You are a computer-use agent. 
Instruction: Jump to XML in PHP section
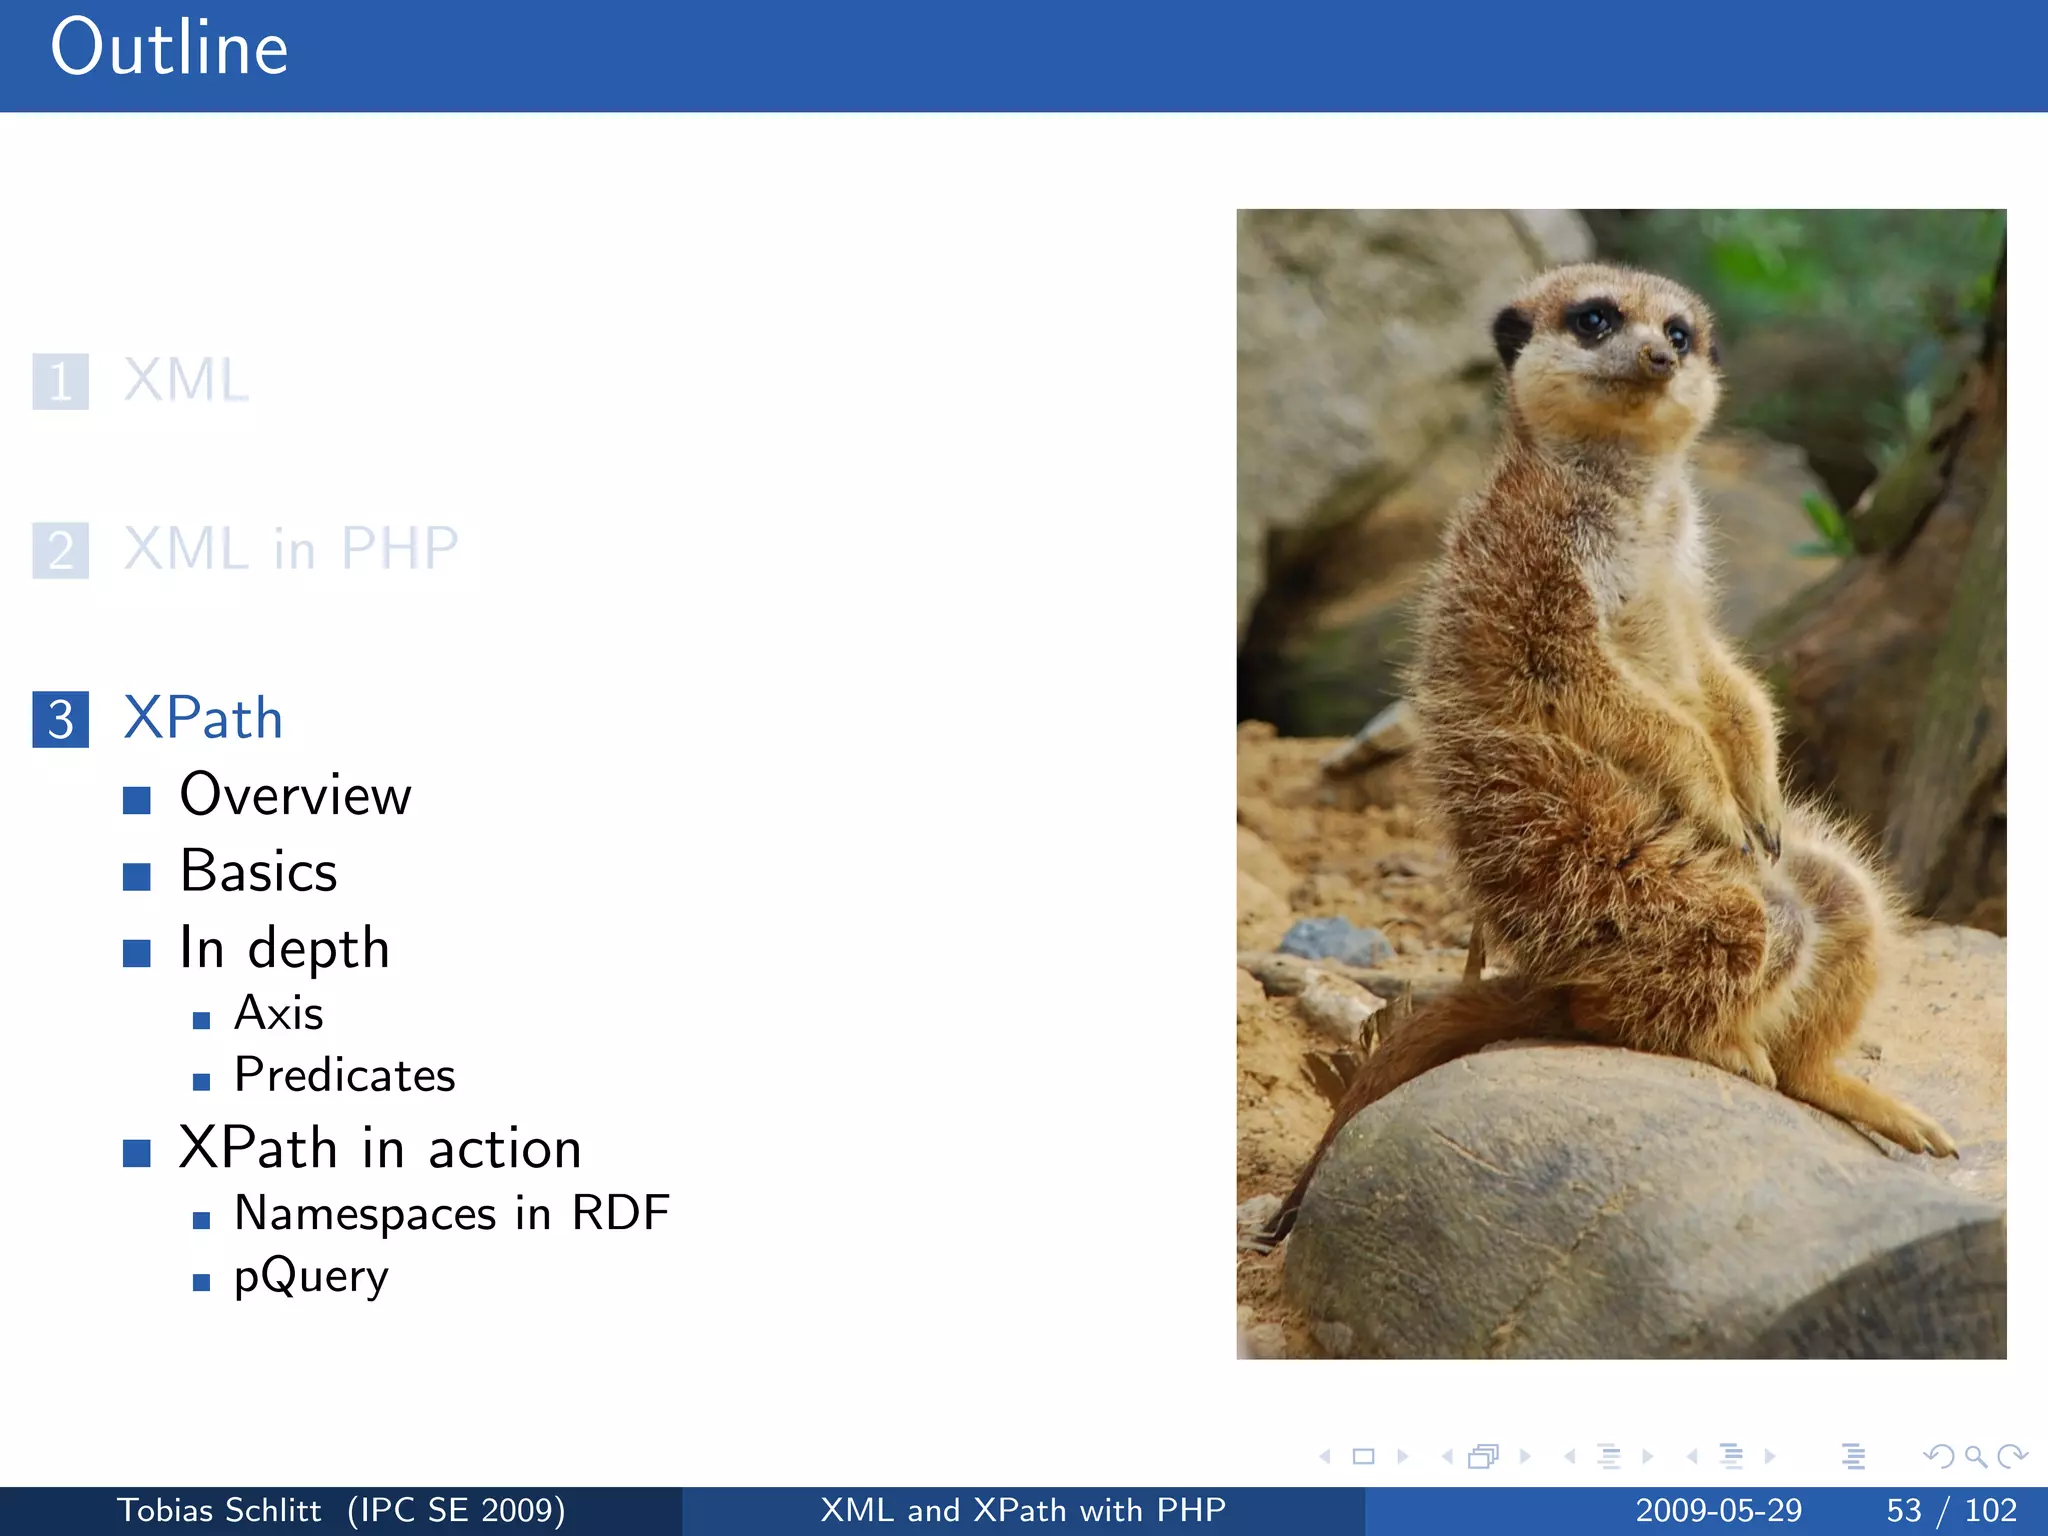[290, 549]
